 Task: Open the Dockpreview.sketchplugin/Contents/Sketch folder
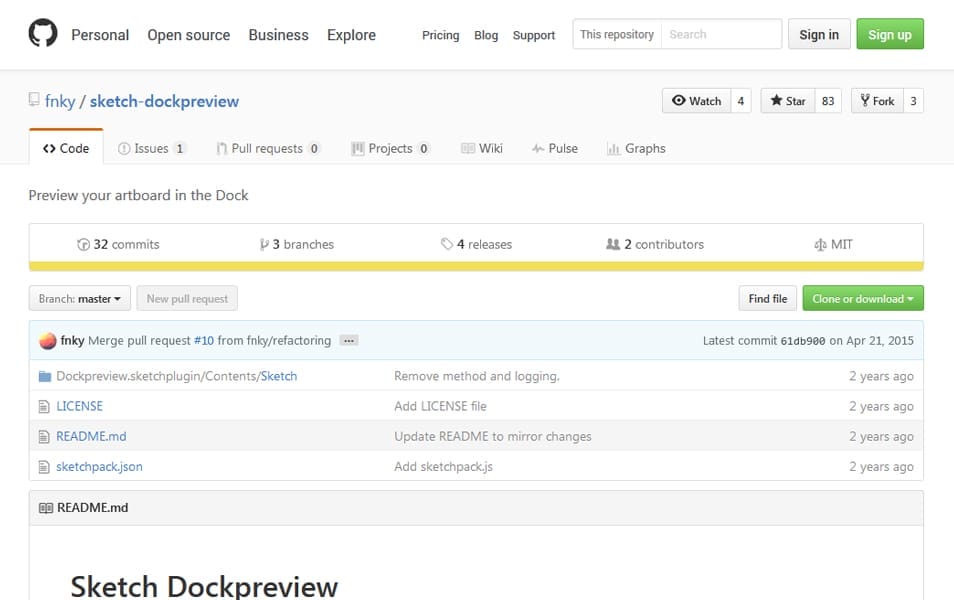point(177,377)
